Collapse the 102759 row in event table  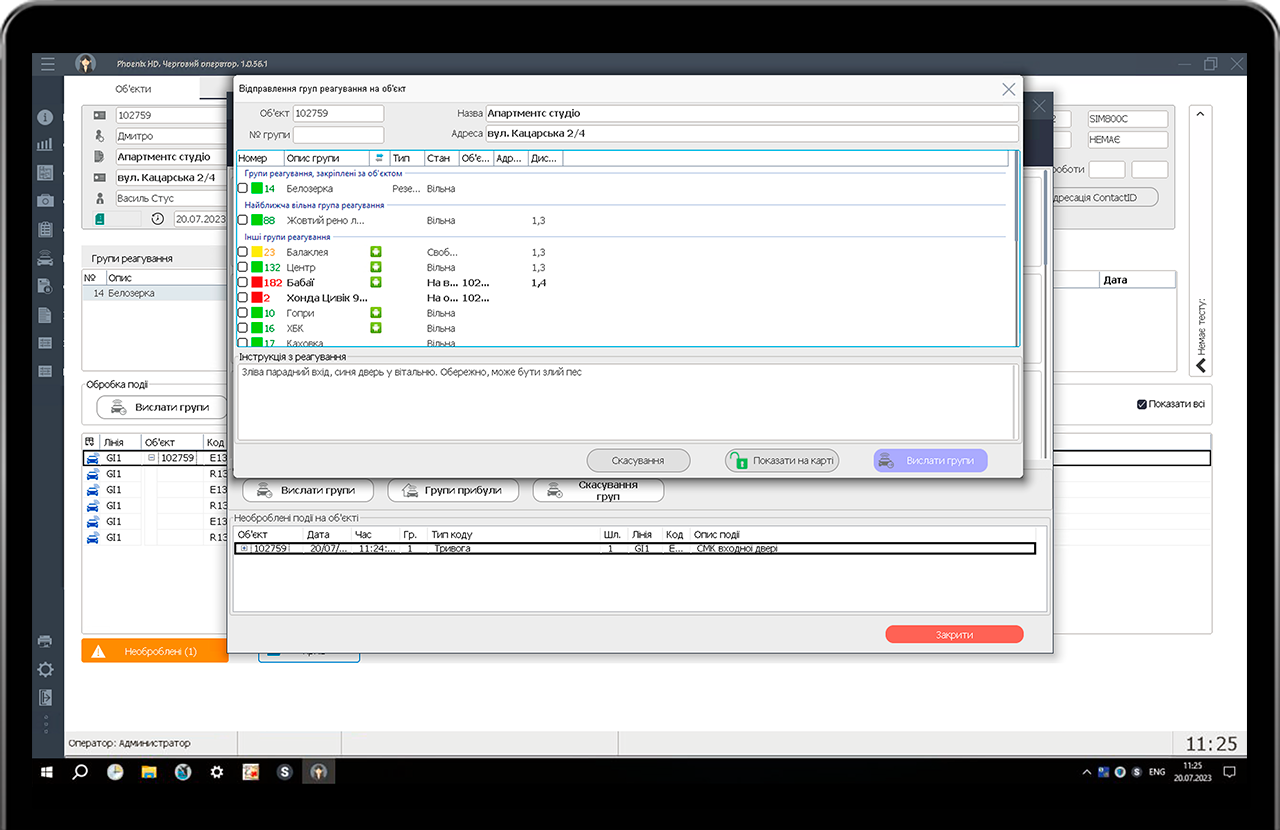[x=153, y=458]
